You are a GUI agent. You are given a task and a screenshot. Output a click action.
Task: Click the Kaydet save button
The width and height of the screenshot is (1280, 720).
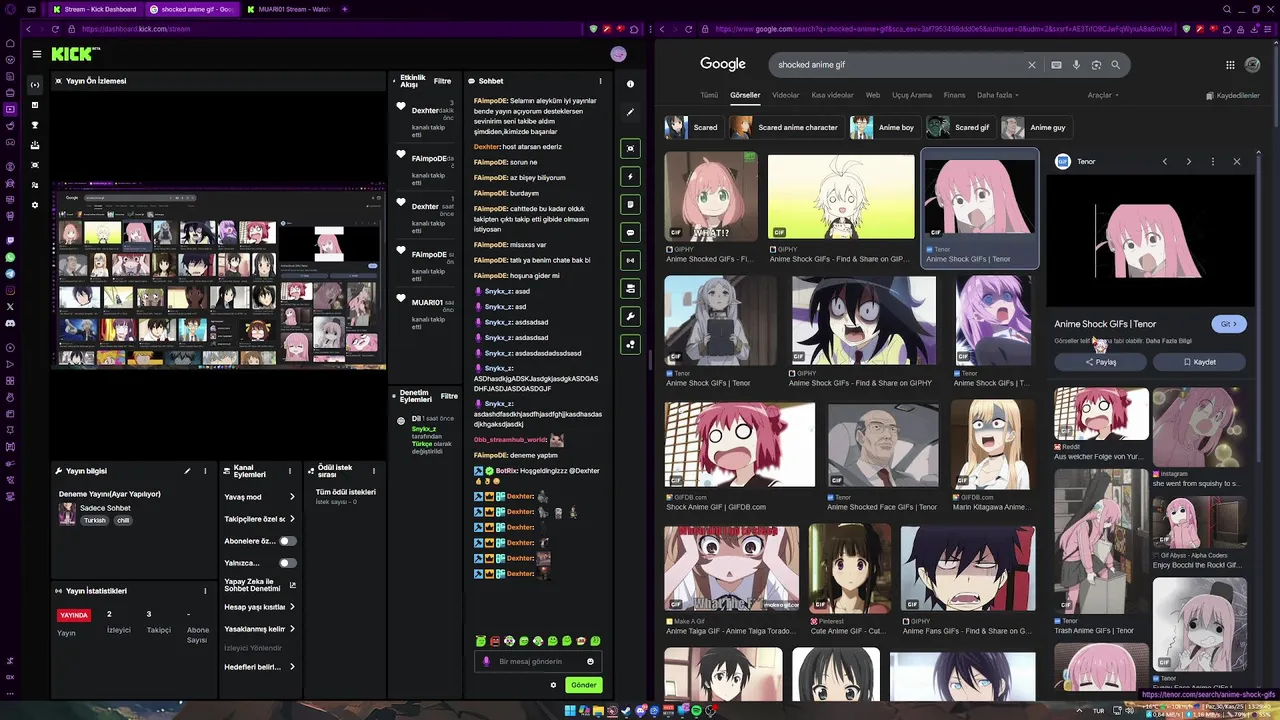[1199, 362]
